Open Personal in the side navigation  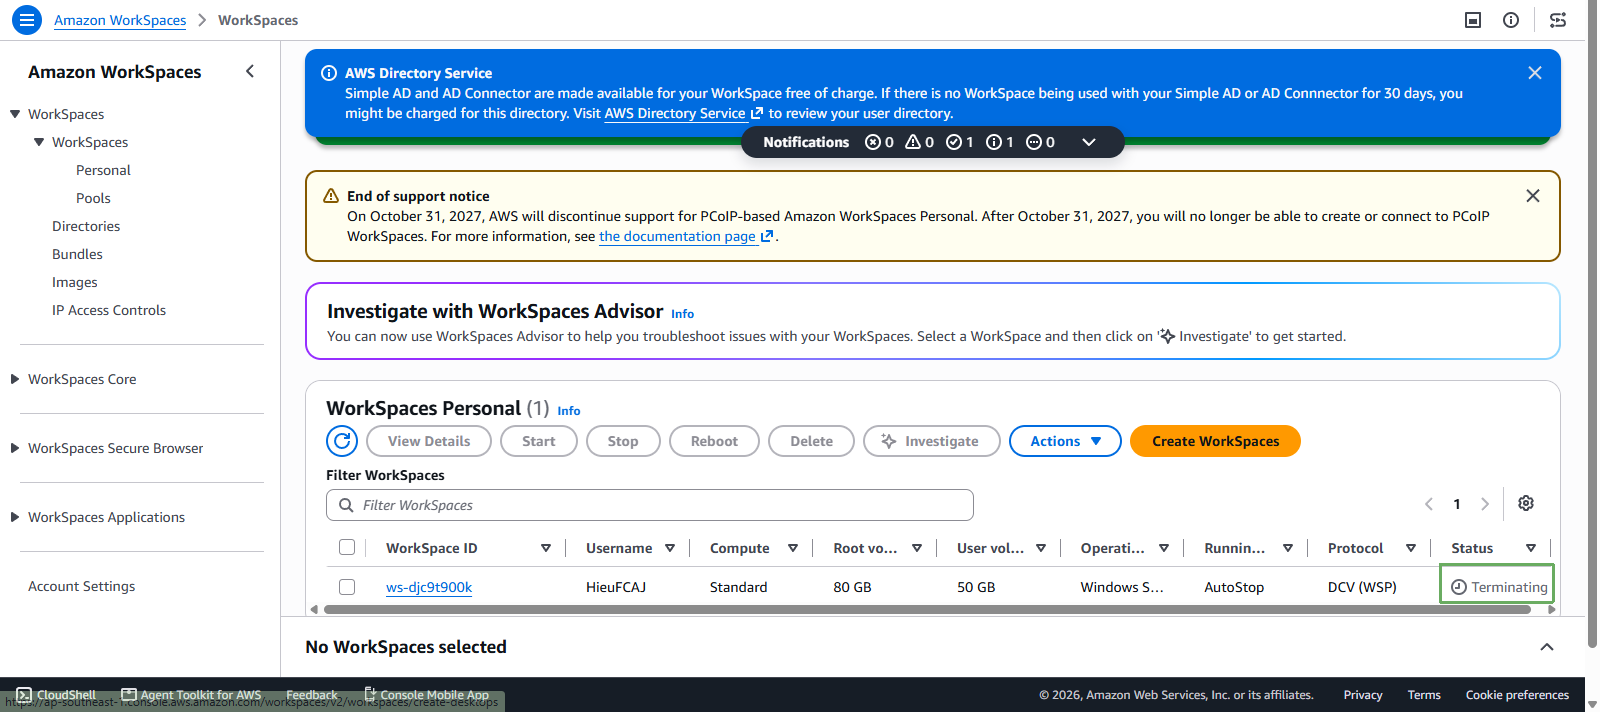103,170
